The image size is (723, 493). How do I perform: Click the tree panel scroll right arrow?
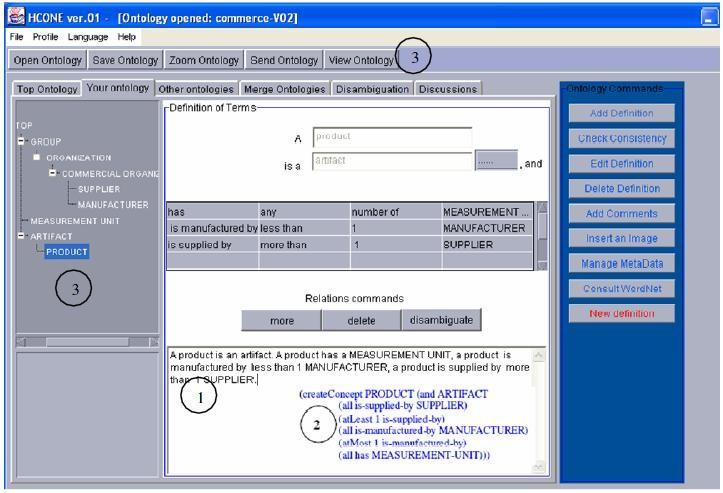(154, 342)
